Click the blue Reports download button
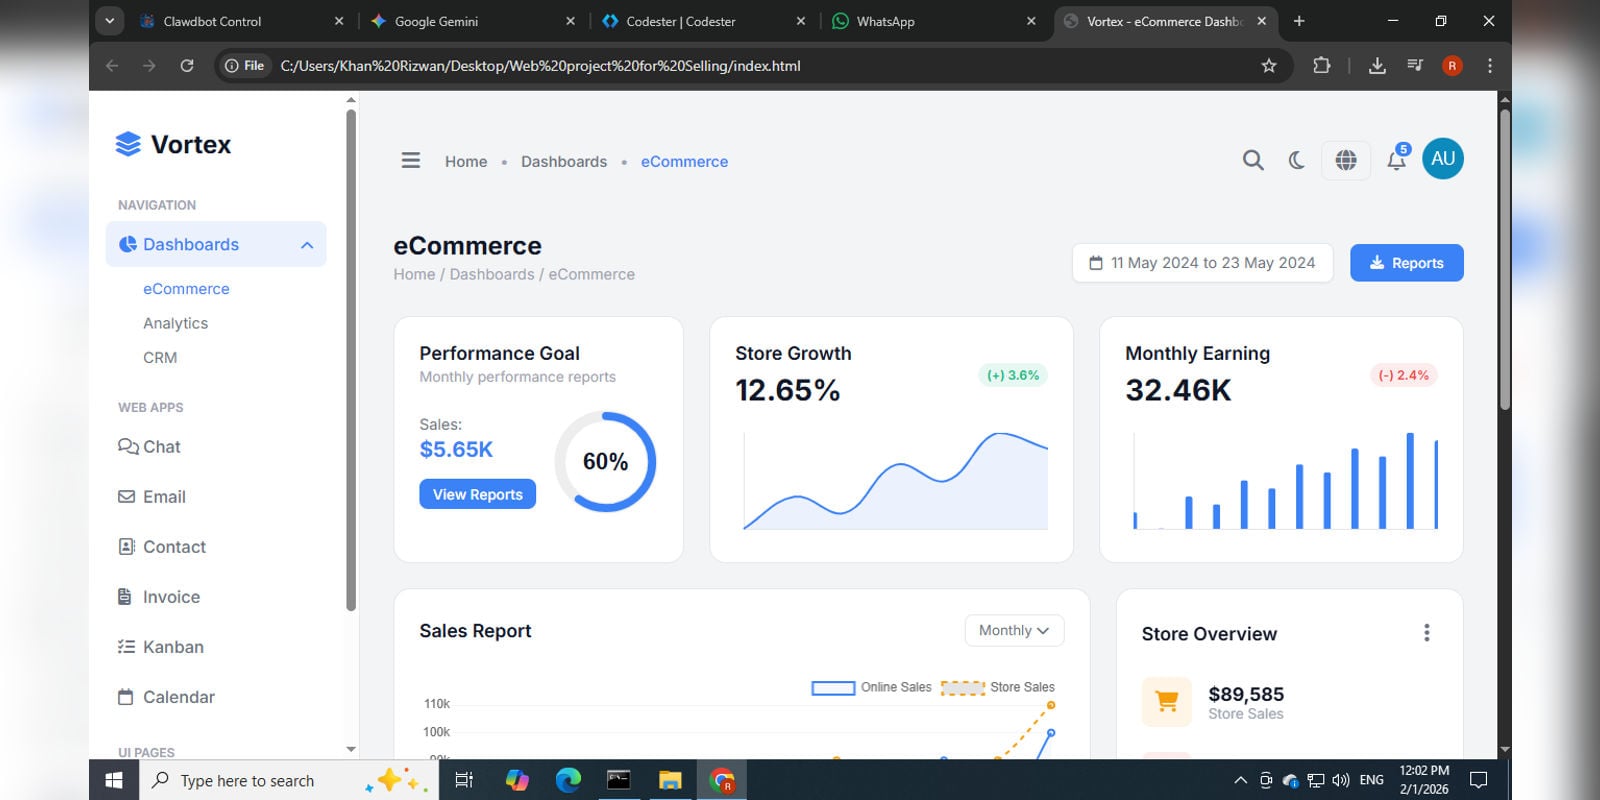This screenshot has width=1600, height=800. [x=1406, y=263]
